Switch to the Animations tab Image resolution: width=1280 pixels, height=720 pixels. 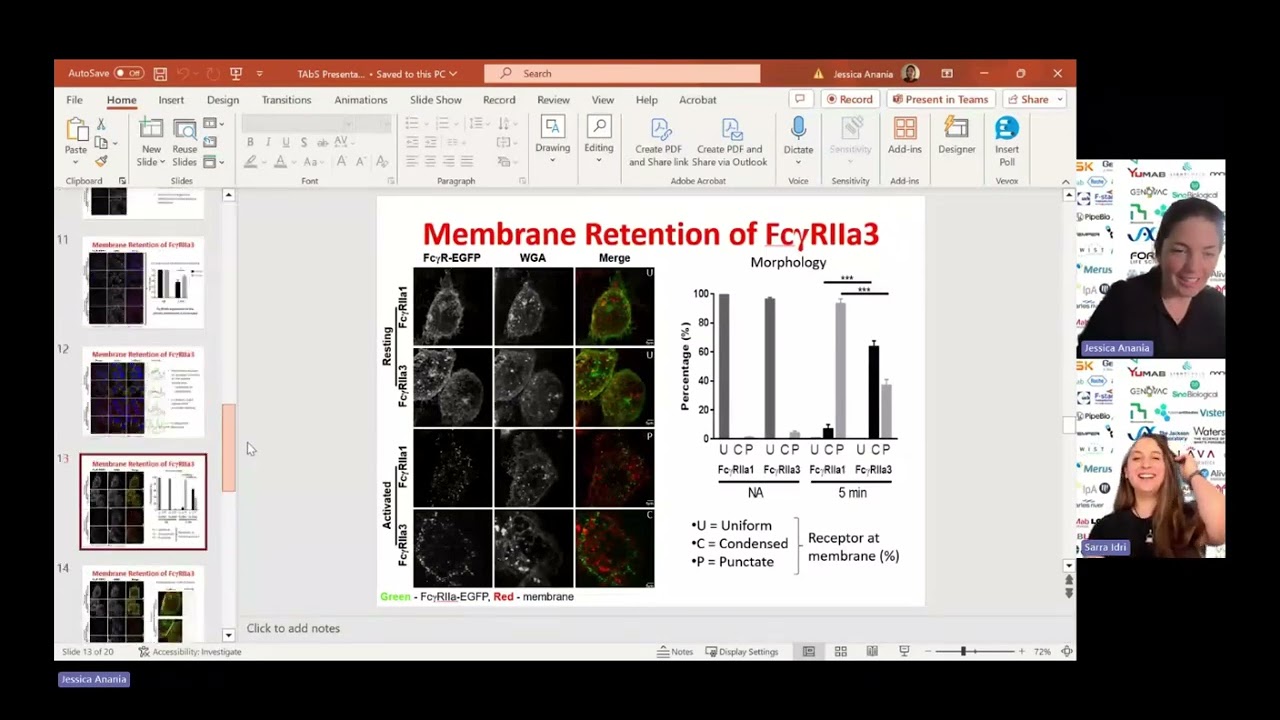pos(361,100)
